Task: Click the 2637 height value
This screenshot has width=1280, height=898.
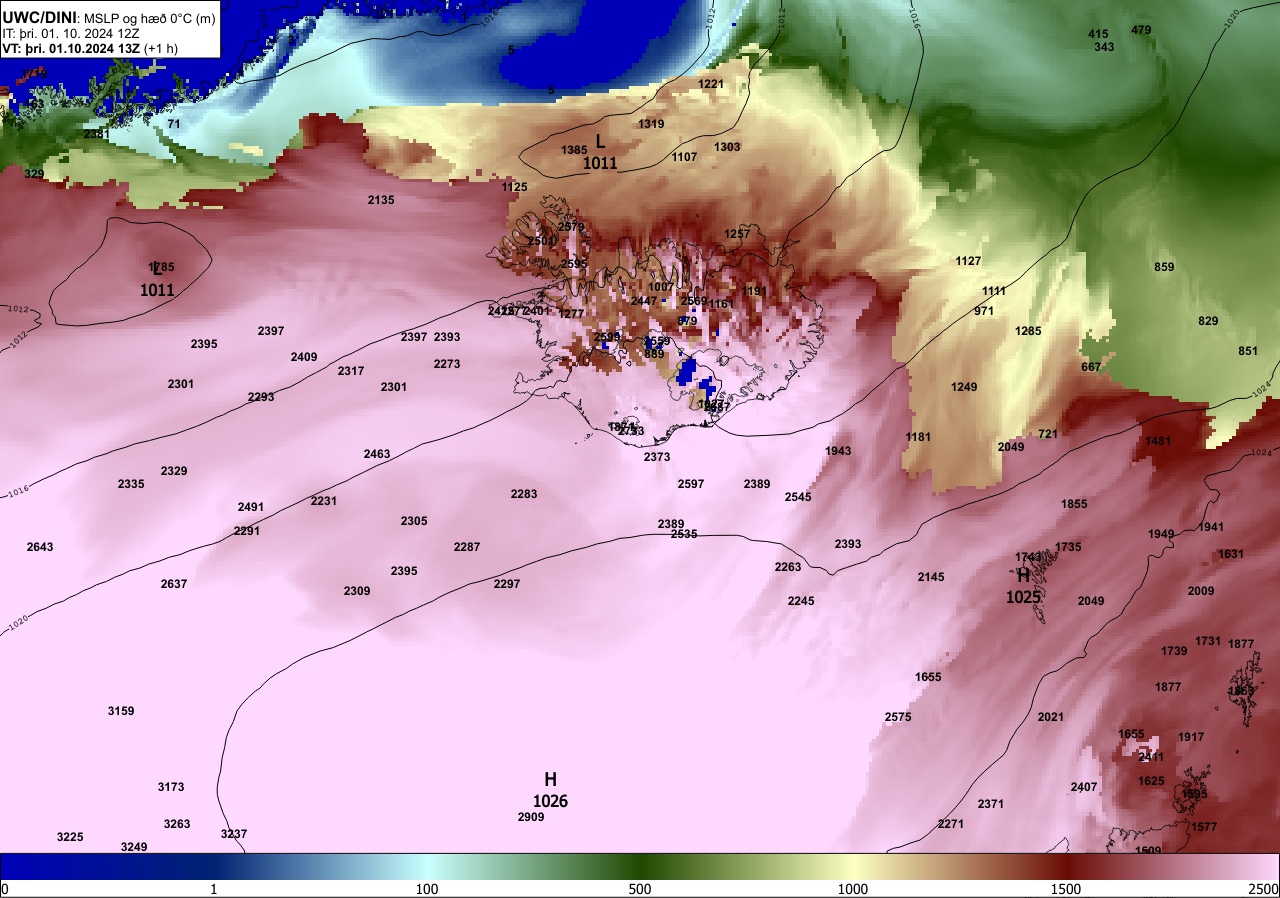Action: point(174,584)
